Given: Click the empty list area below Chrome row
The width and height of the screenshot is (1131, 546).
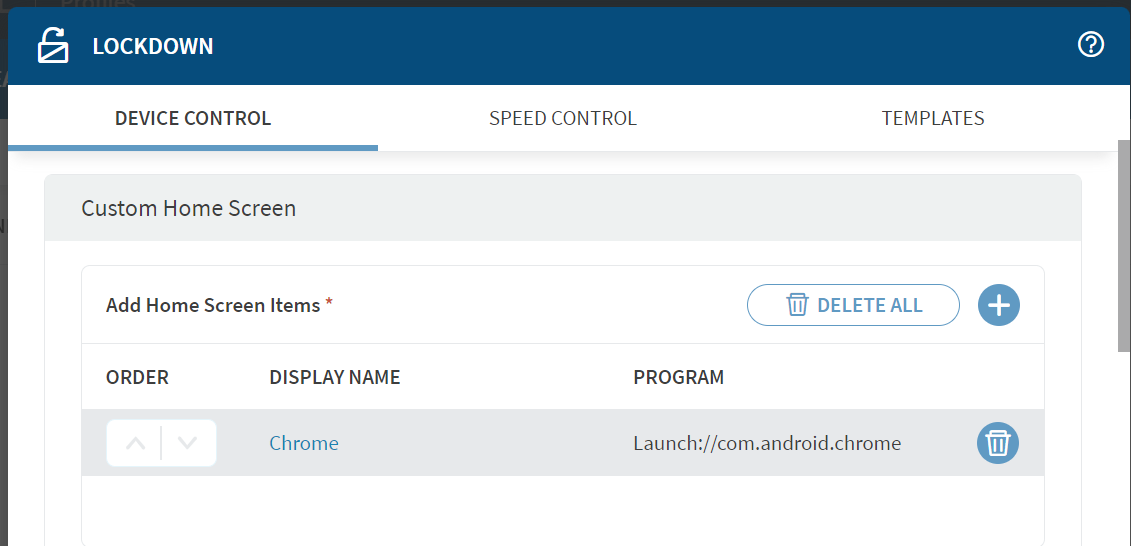Looking at the screenshot, I should pyautogui.click(x=562, y=510).
